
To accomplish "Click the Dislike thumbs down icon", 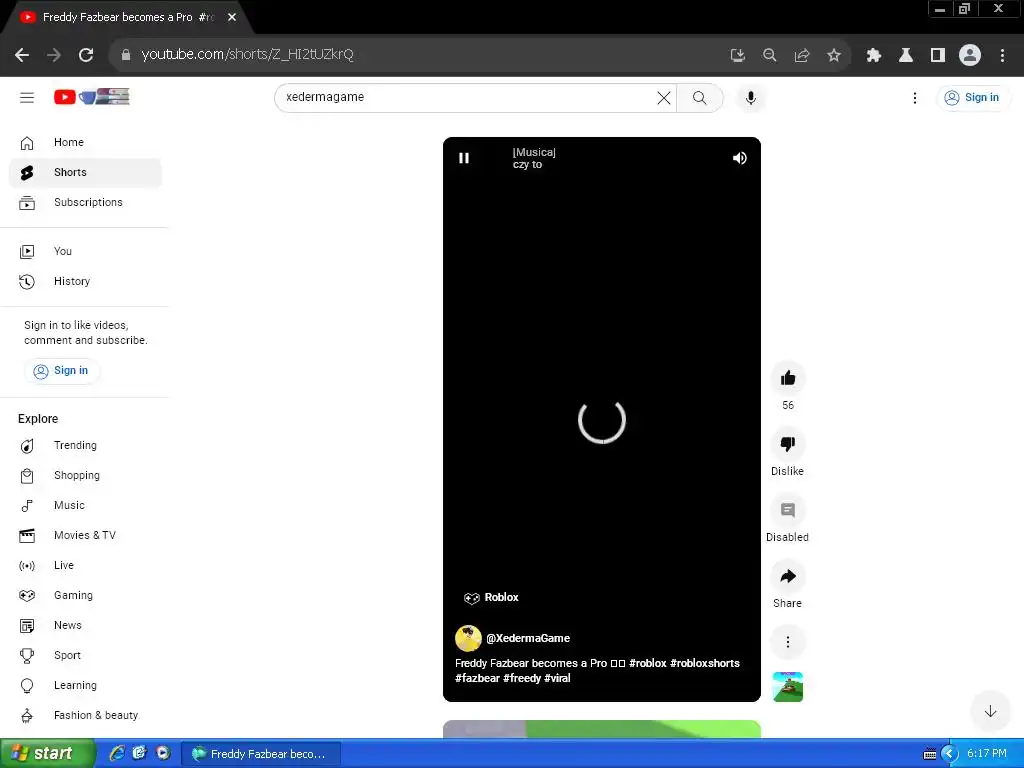I will coord(788,444).
